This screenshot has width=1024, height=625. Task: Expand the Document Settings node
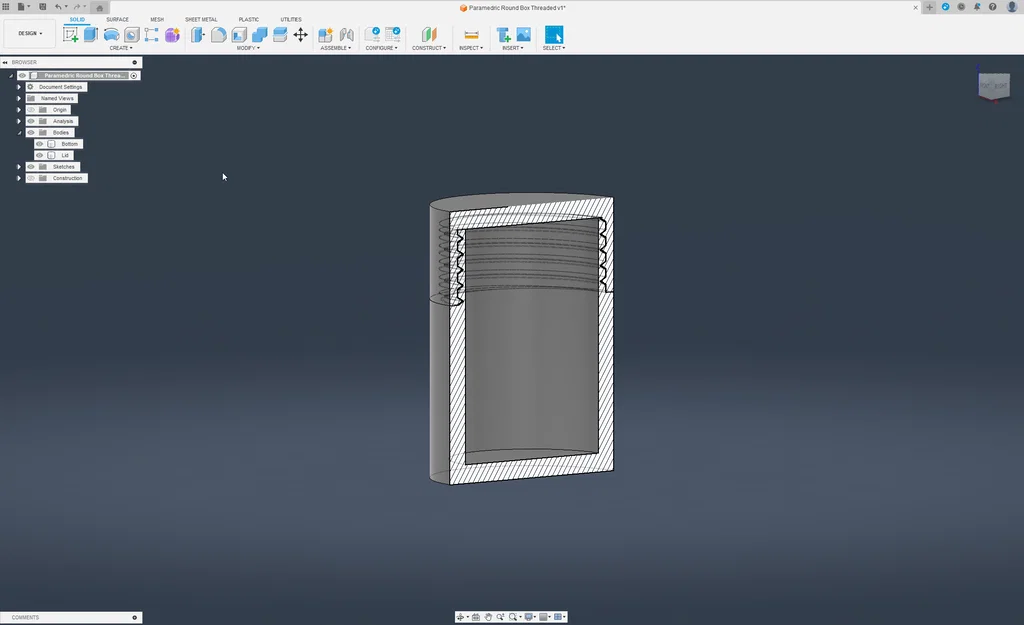pyautogui.click(x=18, y=87)
